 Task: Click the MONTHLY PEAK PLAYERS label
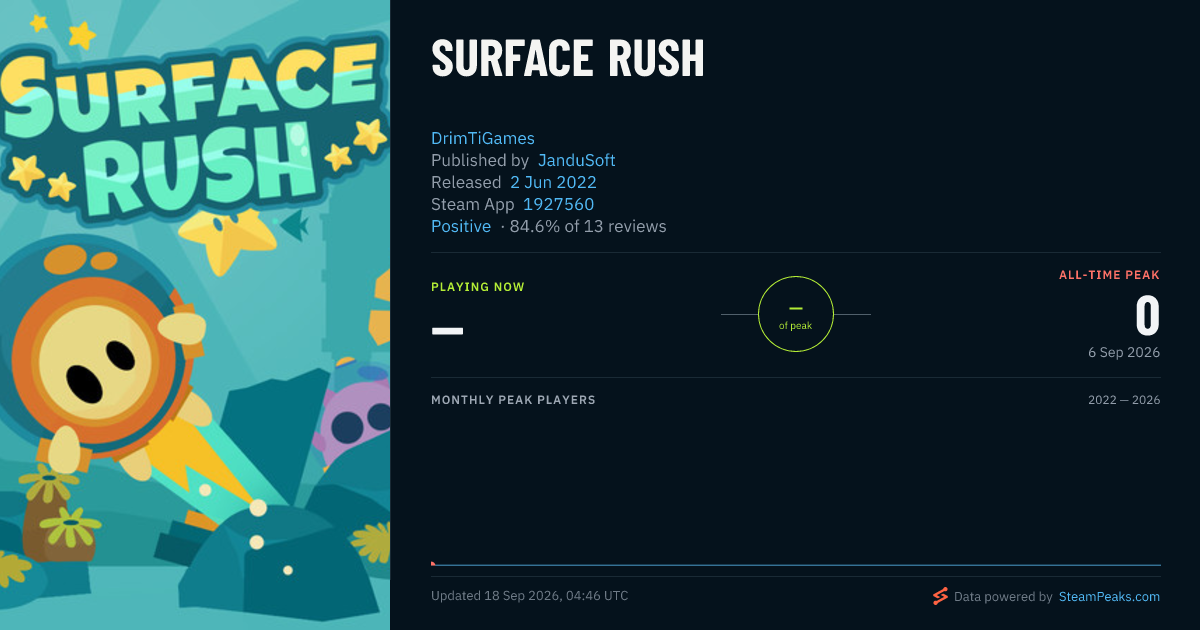point(513,400)
